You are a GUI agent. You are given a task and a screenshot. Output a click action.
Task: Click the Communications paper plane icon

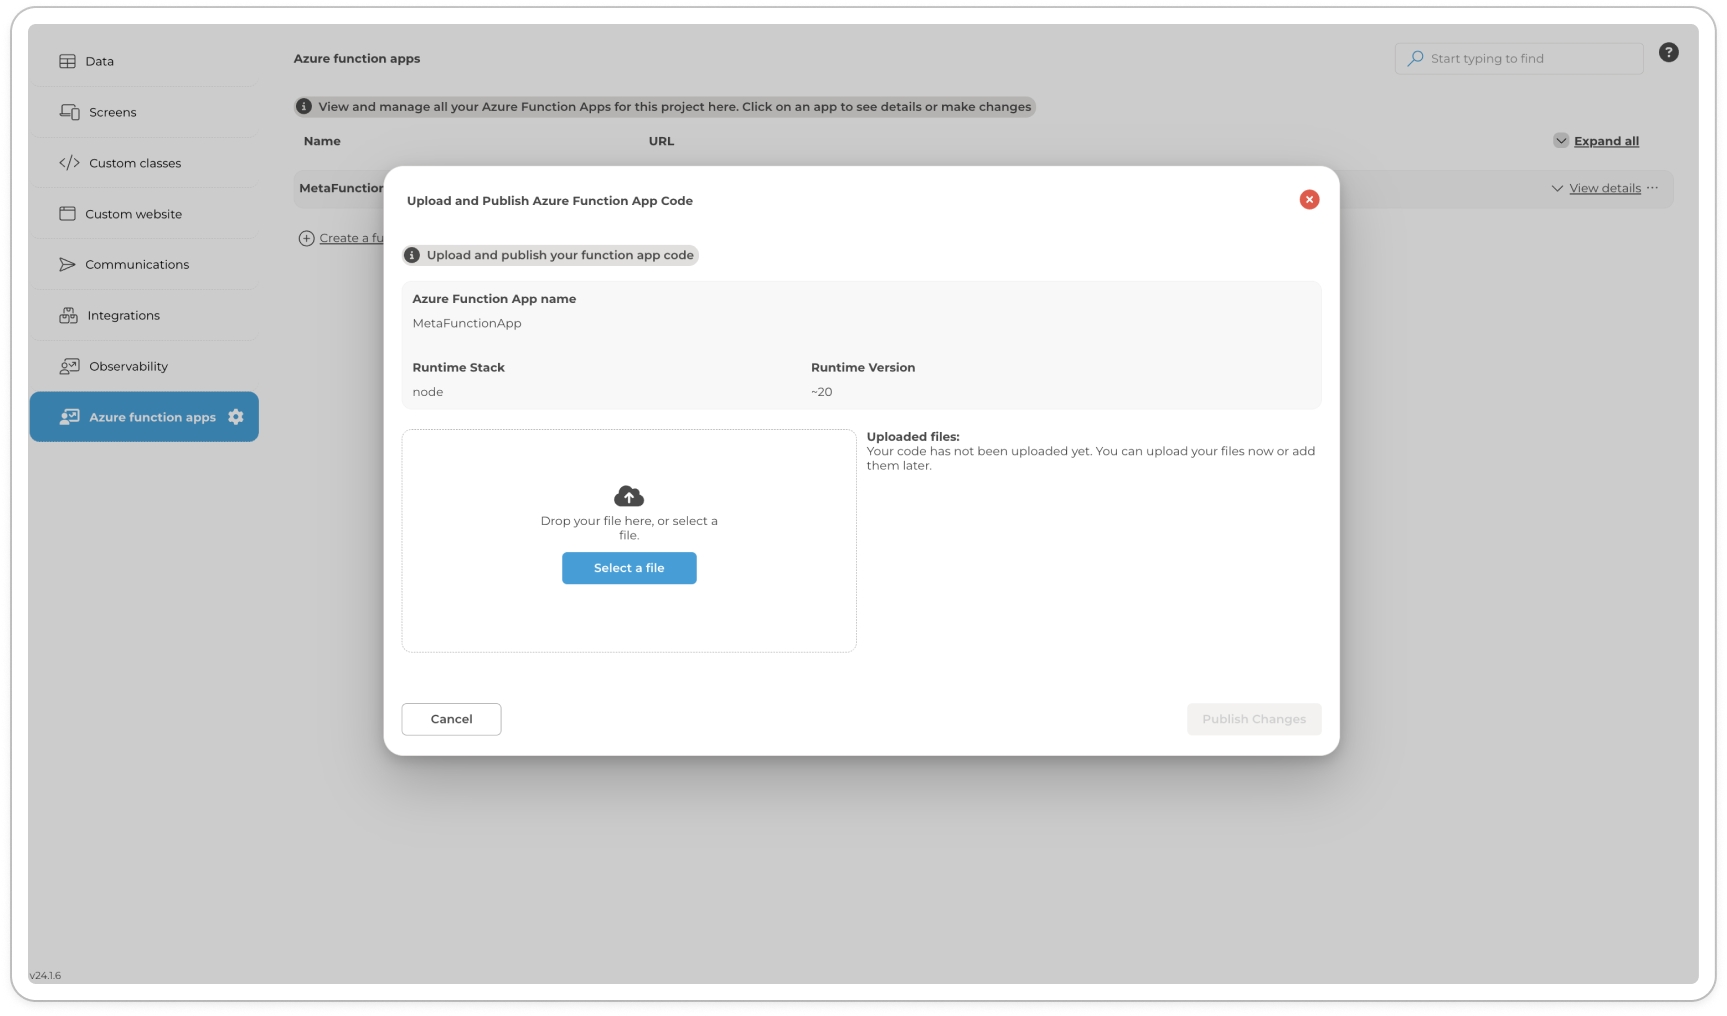point(67,264)
